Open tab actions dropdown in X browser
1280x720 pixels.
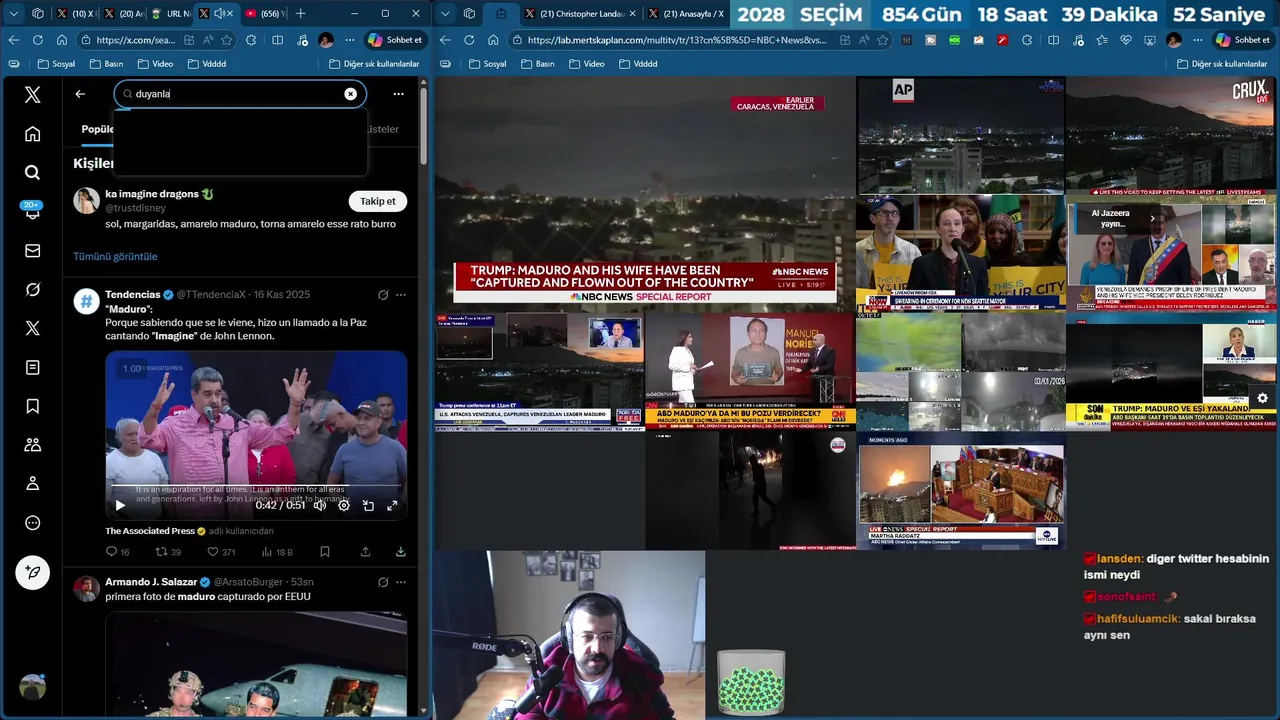(x=14, y=14)
